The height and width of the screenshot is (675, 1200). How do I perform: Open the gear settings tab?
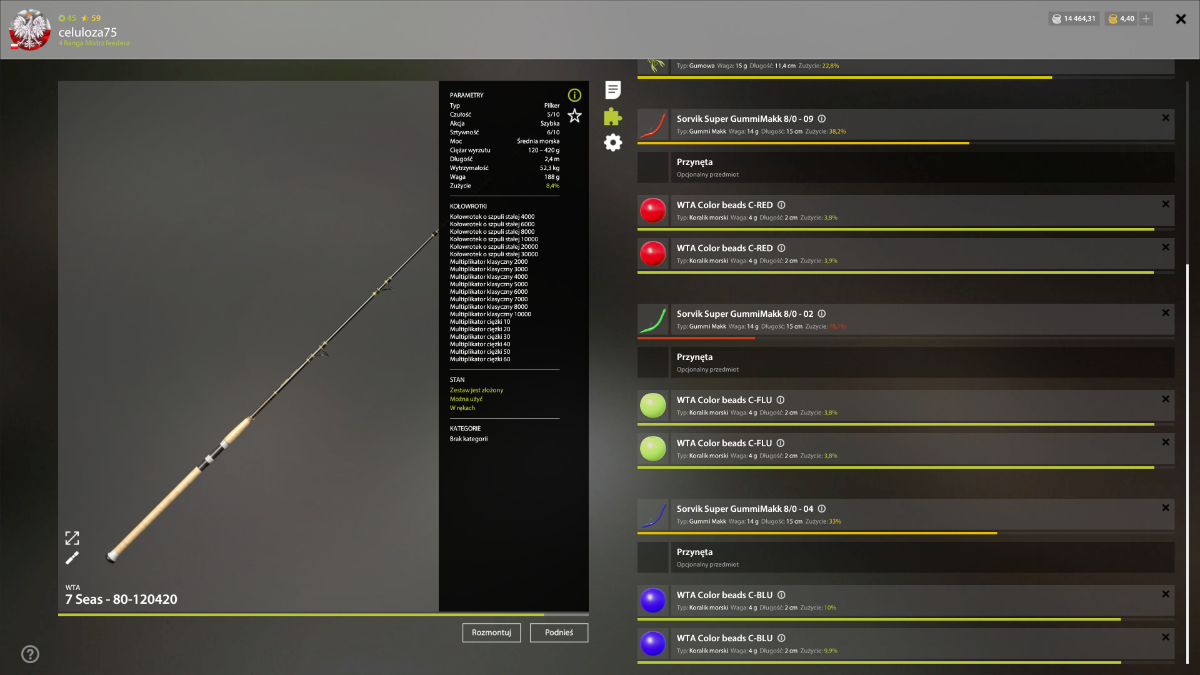[x=613, y=142]
